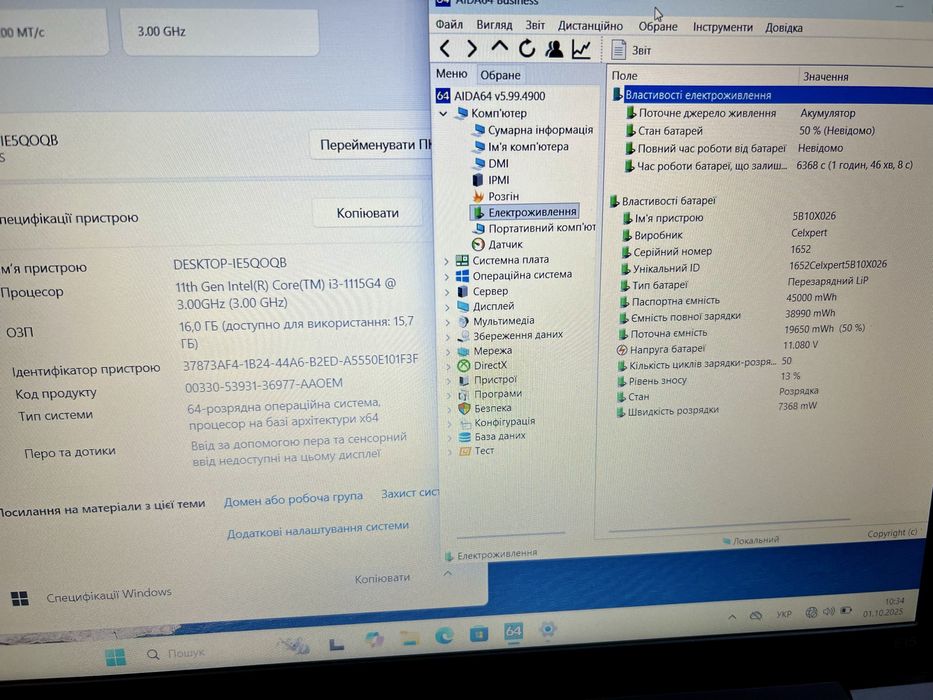933x700 pixels.
Task: Expand the Сервер node
Action: coord(447,292)
